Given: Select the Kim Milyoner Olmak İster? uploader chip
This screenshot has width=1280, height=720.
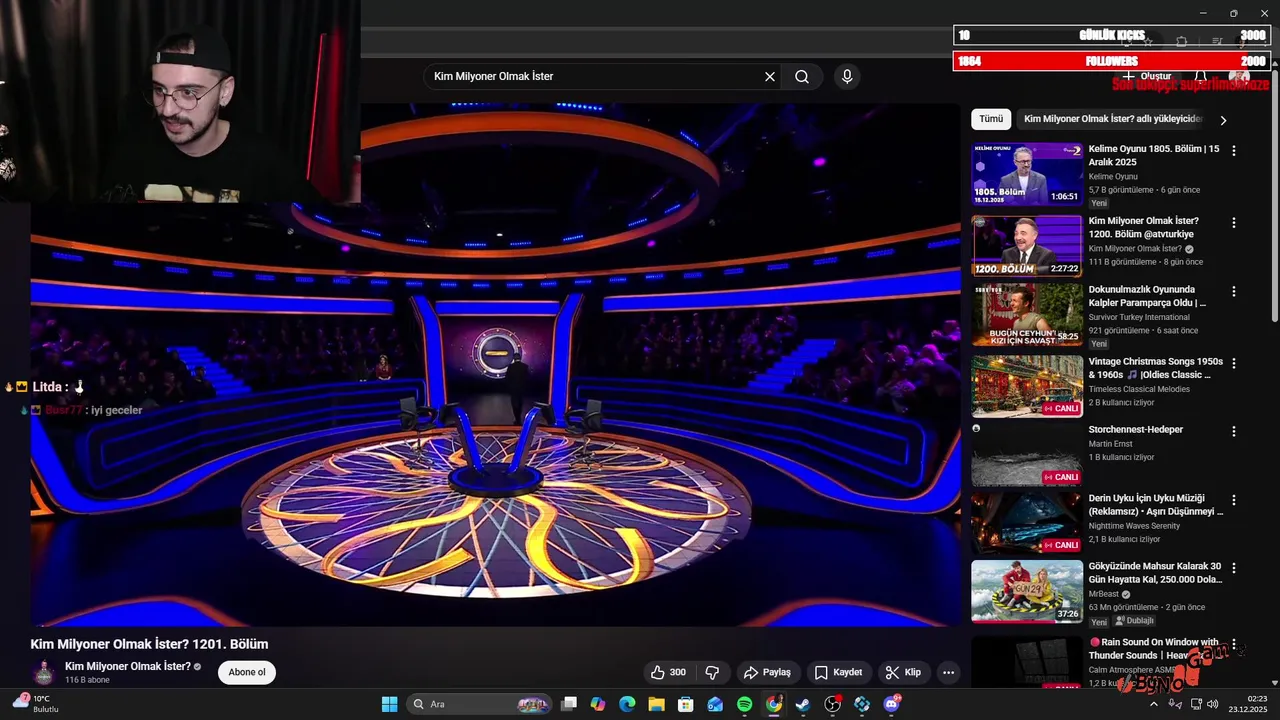Looking at the screenshot, I should 1112,119.
